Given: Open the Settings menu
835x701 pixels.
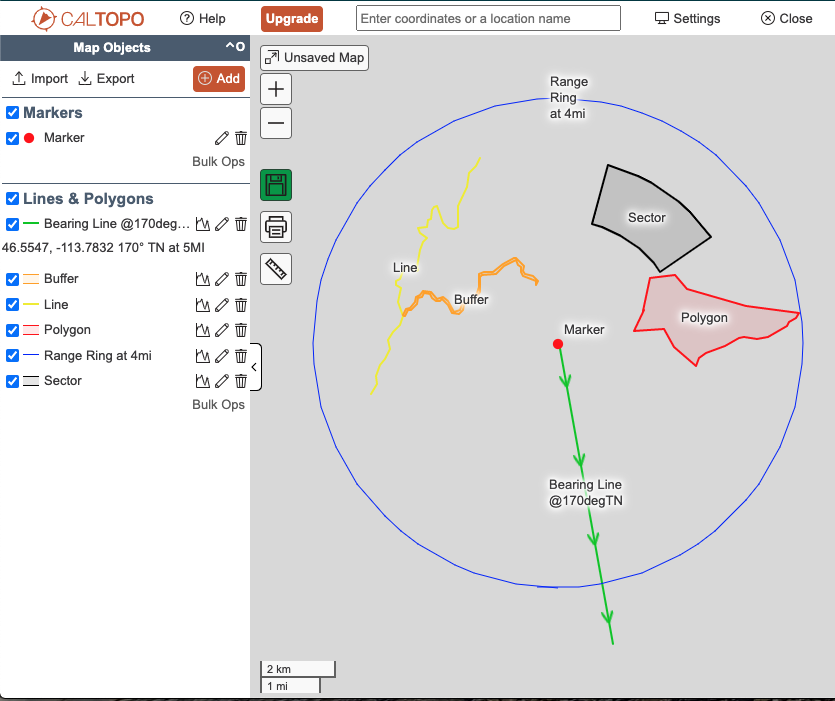Looking at the screenshot, I should tap(687, 18).
